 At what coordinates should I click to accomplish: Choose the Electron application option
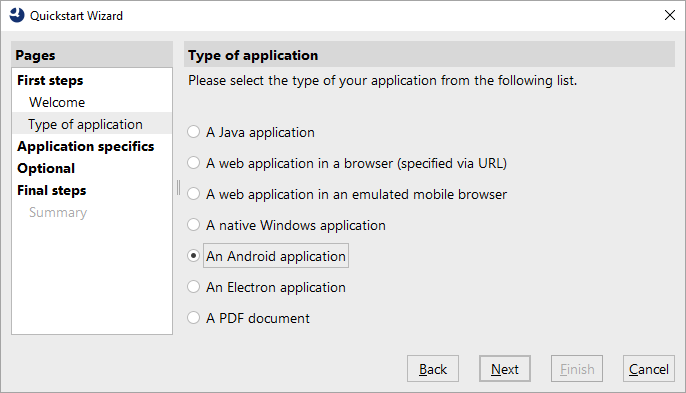193,287
